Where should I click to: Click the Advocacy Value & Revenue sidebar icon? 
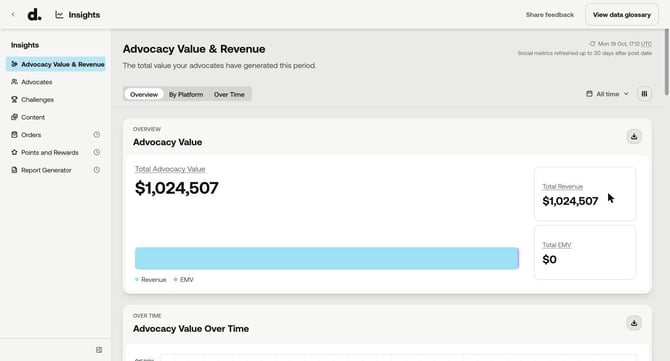pos(14,64)
